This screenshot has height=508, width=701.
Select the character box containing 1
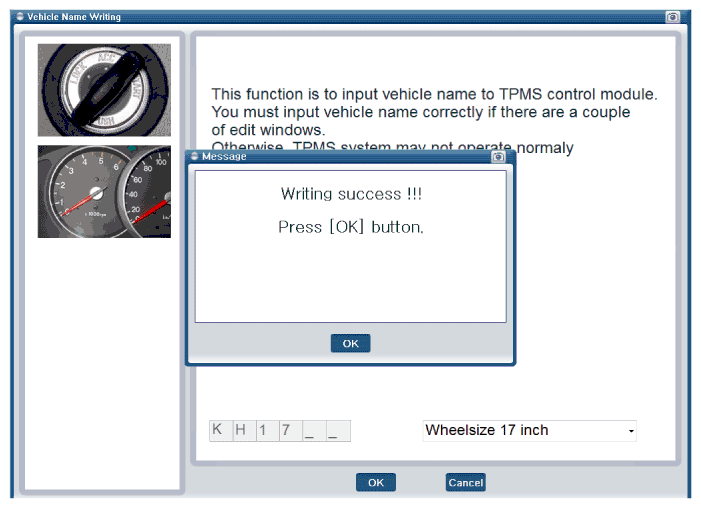point(267,431)
